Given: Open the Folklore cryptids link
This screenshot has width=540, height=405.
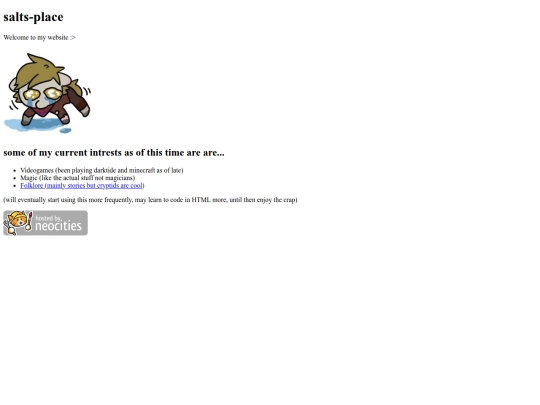Looking at the screenshot, I should click(82, 186).
